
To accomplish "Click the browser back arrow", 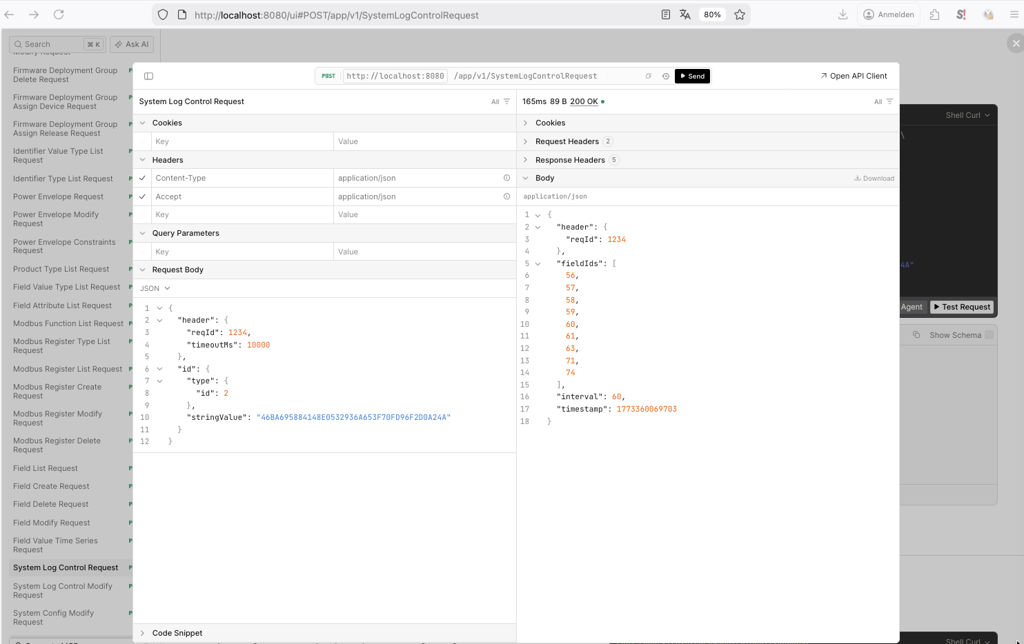I will click(9, 14).
